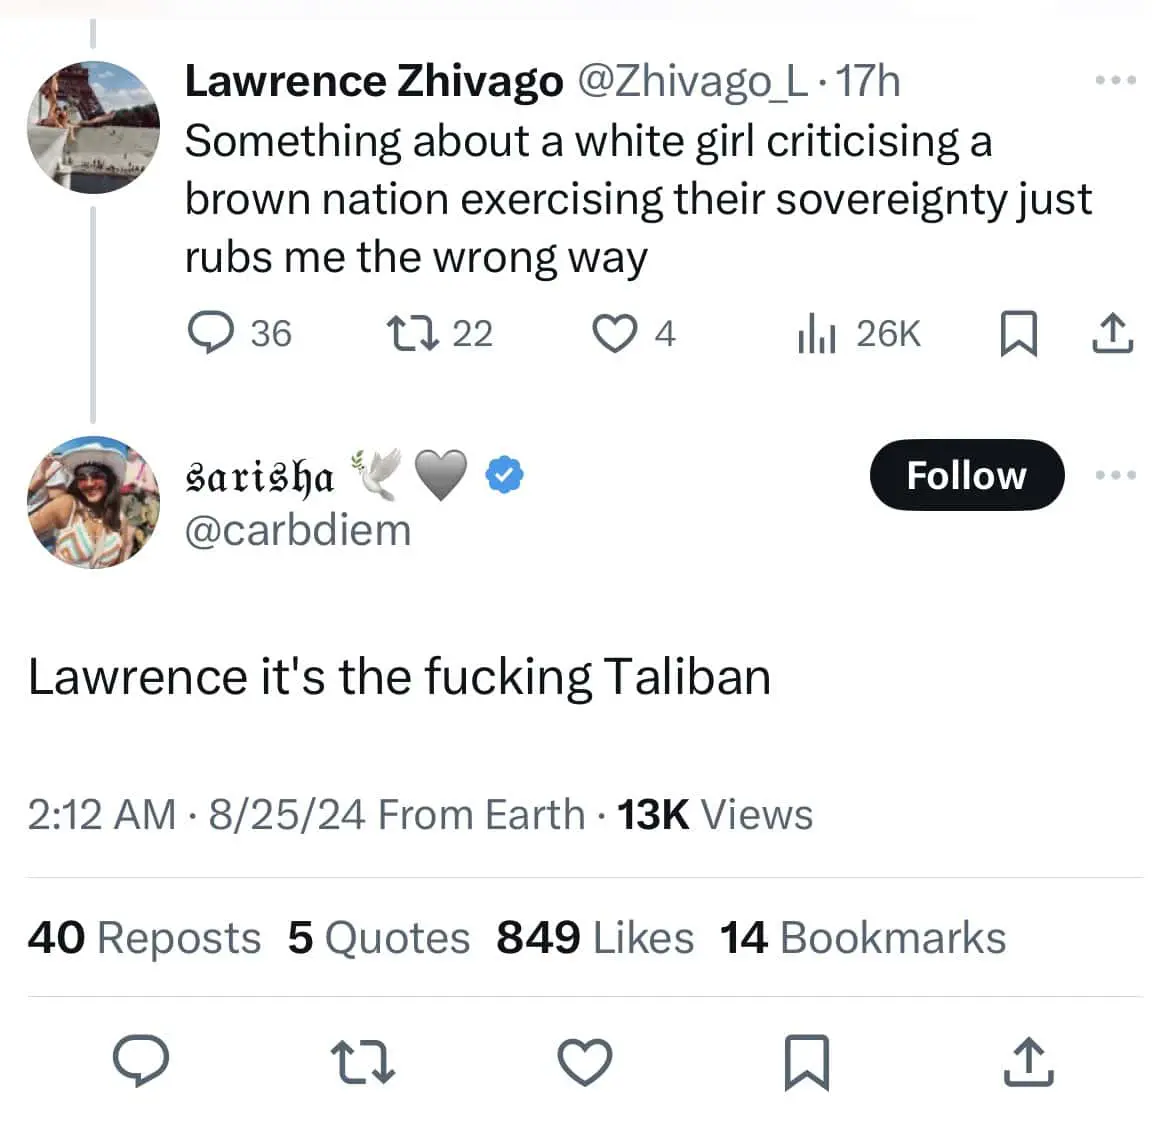Open @Zhivago_L's profile via username
Screen dimensions: 1170x1134
coord(692,81)
